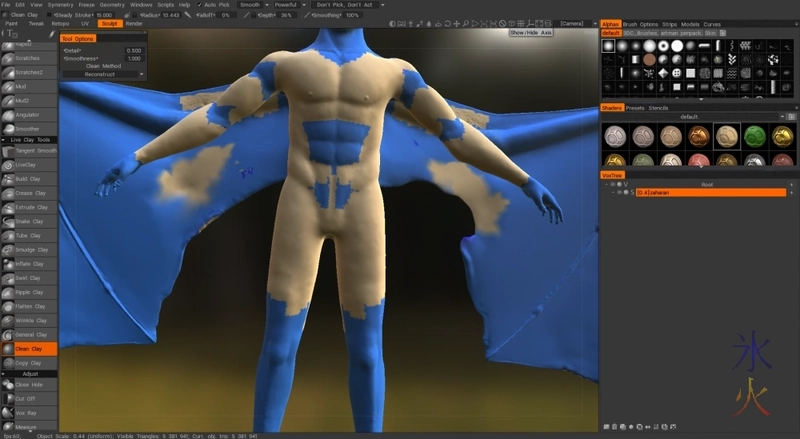Select the Swirl Clay tool
The height and width of the screenshot is (439, 800).
click(x=29, y=278)
